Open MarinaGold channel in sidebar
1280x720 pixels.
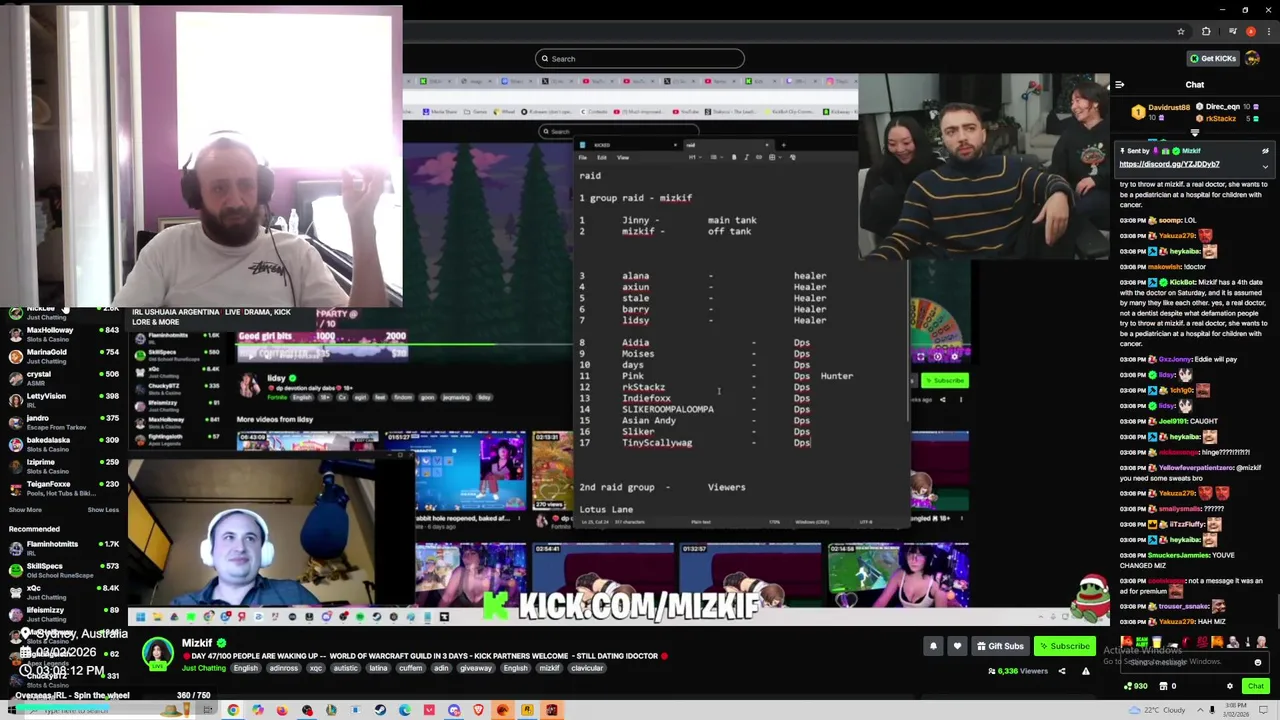click(62, 356)
